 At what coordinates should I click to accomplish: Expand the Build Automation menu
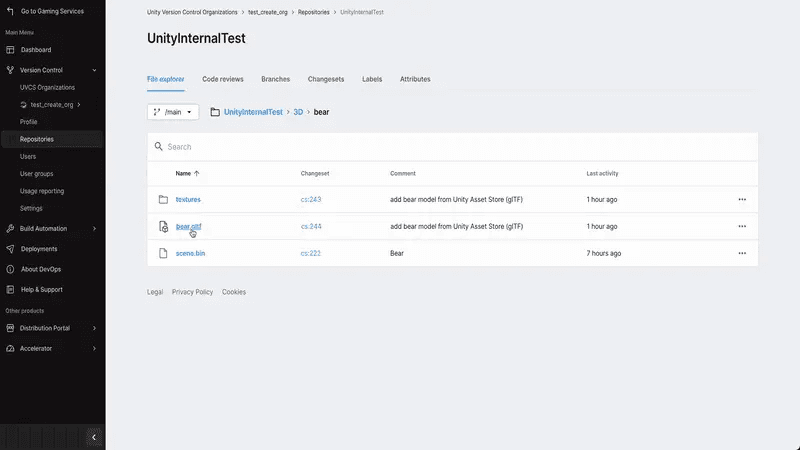(94, 229)
